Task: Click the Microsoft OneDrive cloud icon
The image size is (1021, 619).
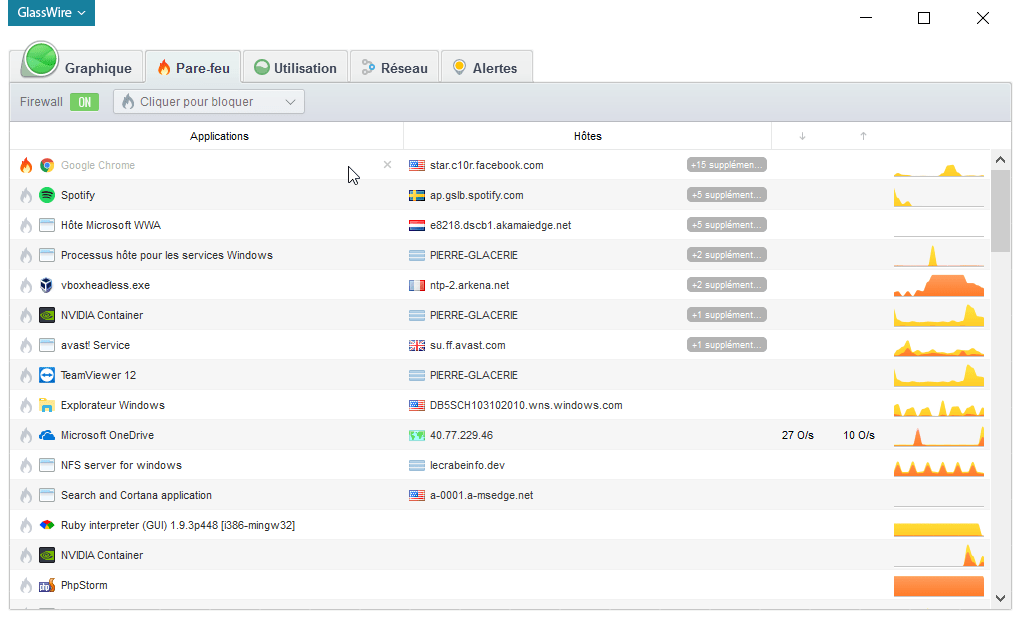Action: pyautogui.click(x=47, y=435)
